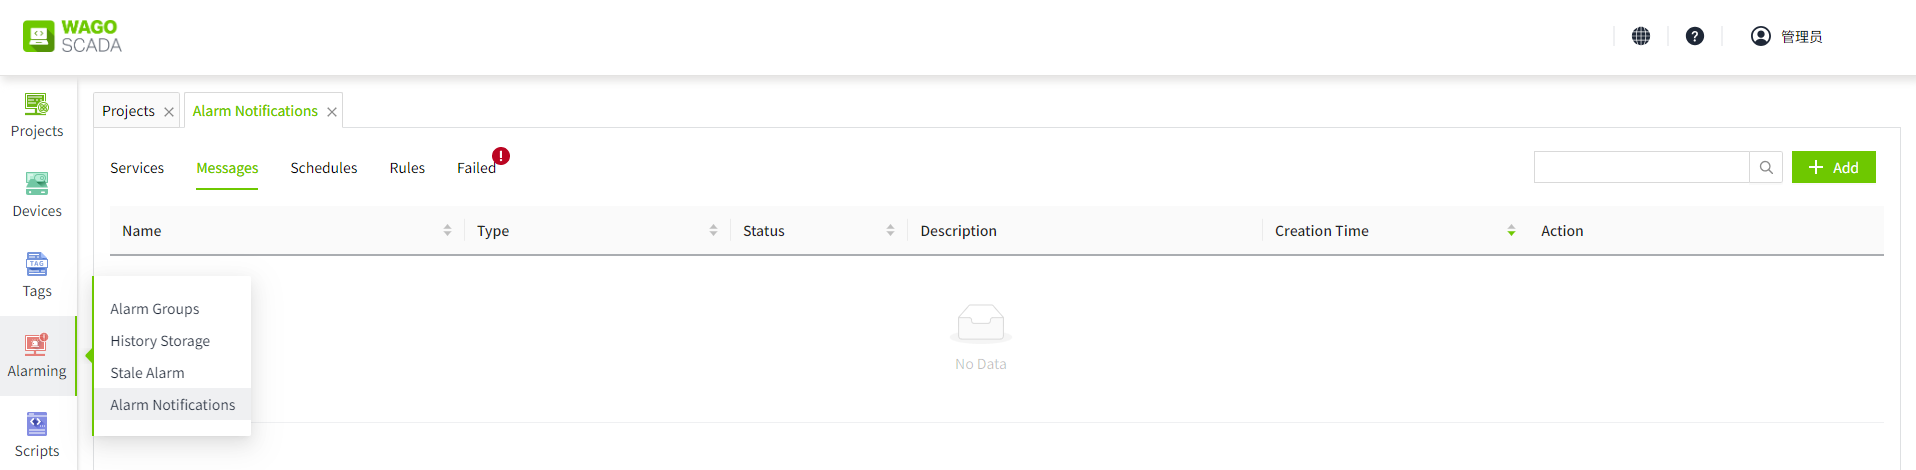
Task: Sort by Creation Time column
Action: click(1511, 231)
